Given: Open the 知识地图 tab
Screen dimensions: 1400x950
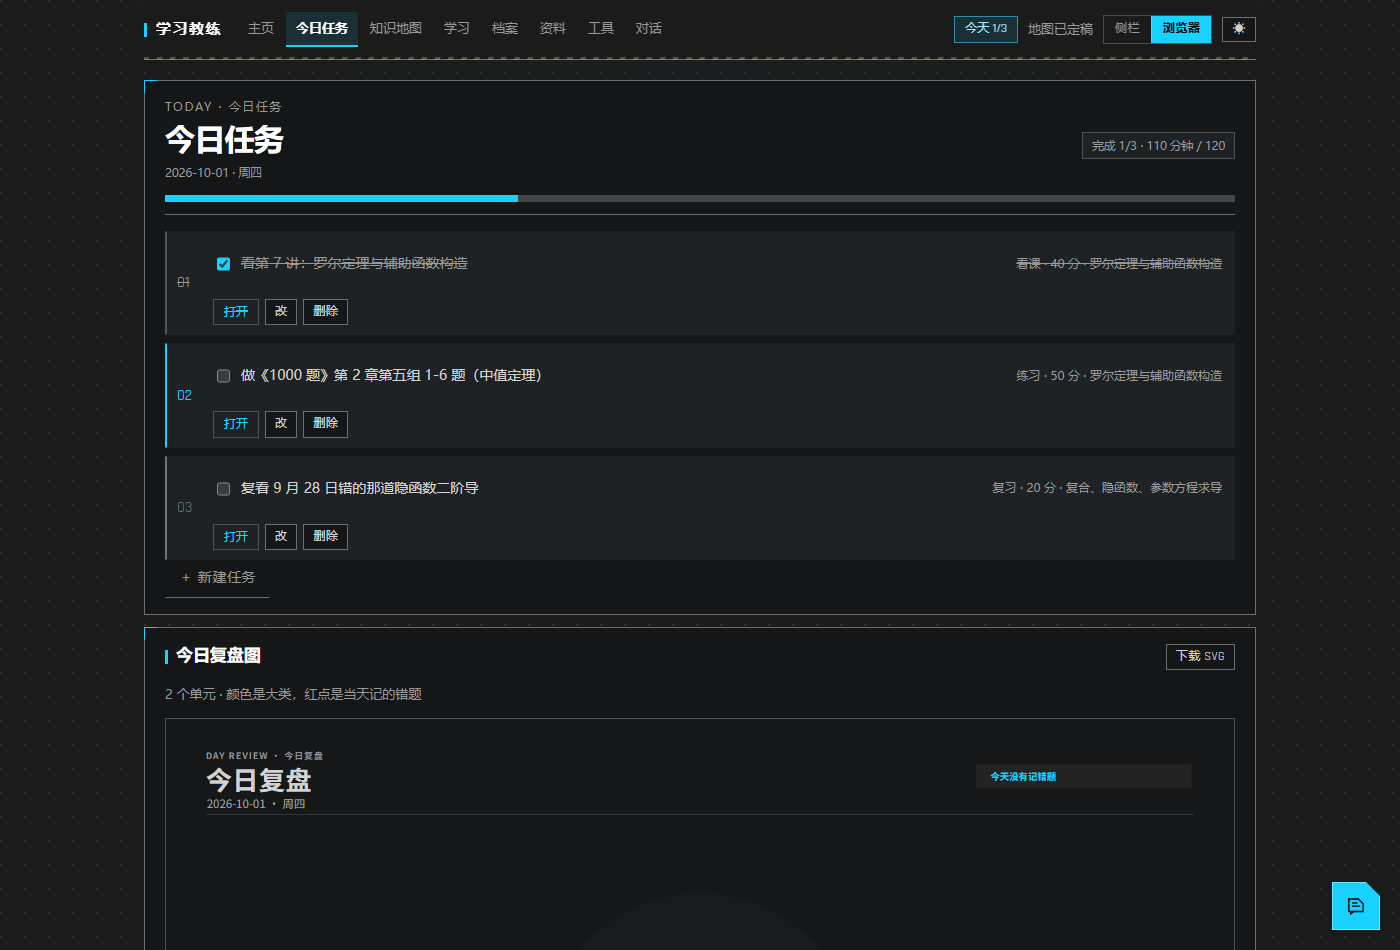Looking at the screenshot, I should pyautogui.click(x=395, y=29).
